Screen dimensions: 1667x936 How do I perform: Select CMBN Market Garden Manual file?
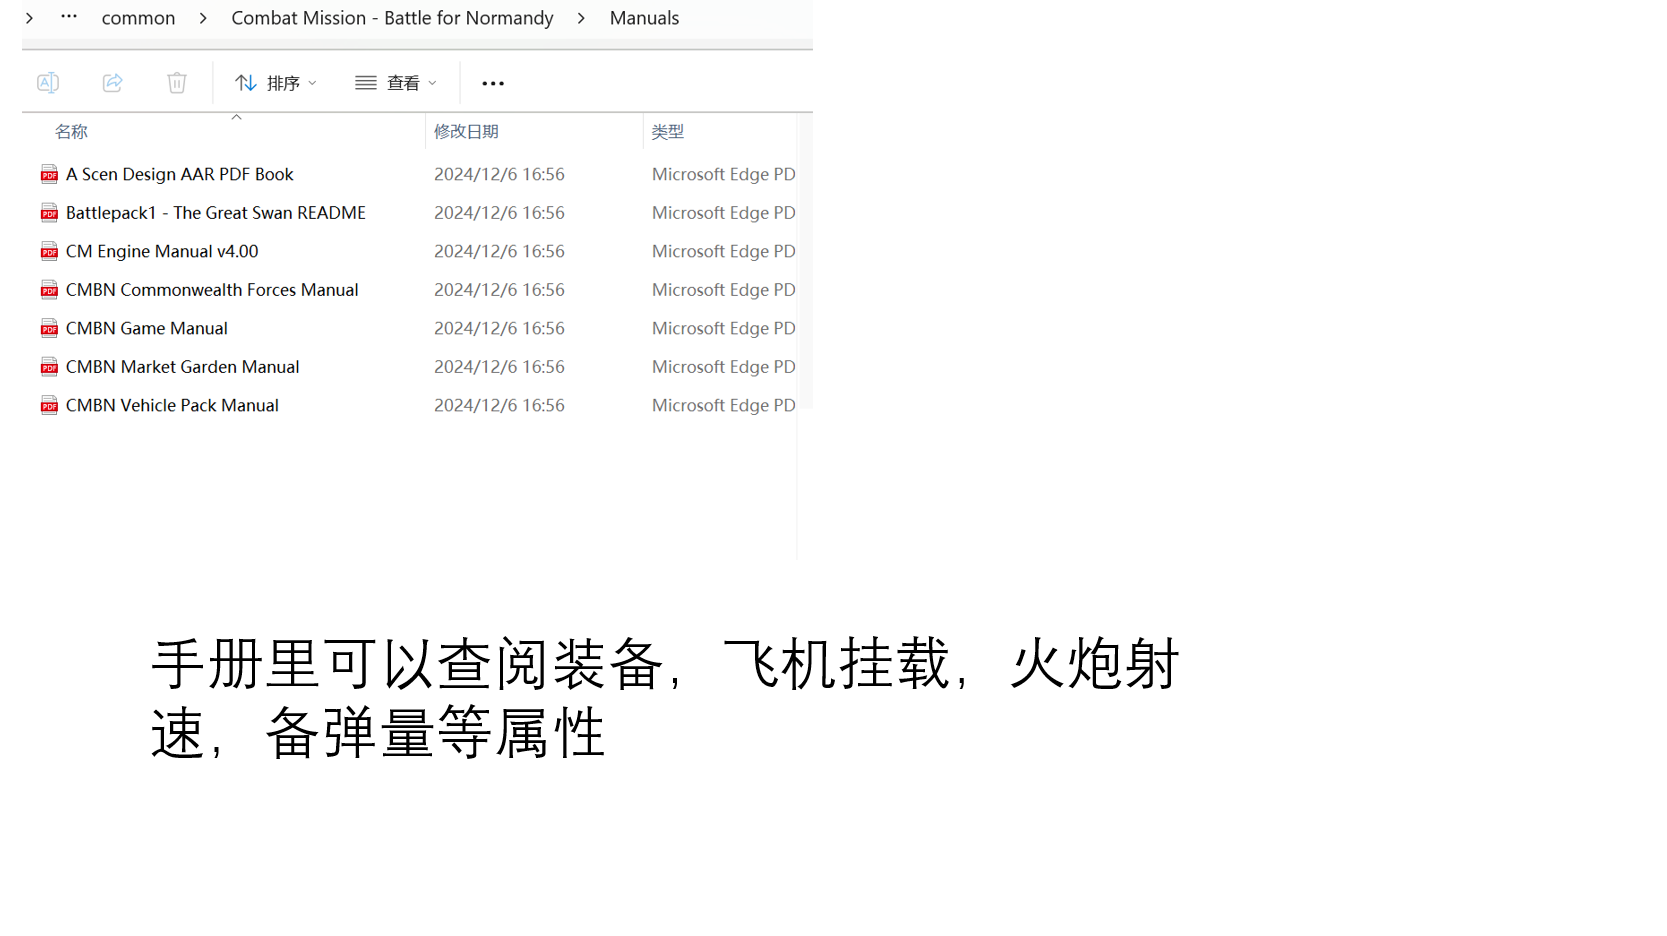point(182,367)
